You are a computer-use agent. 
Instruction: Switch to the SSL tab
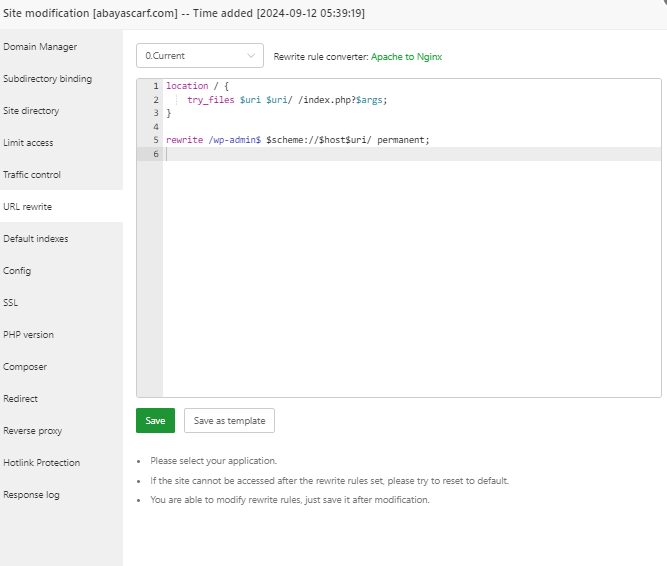(11, 303)
